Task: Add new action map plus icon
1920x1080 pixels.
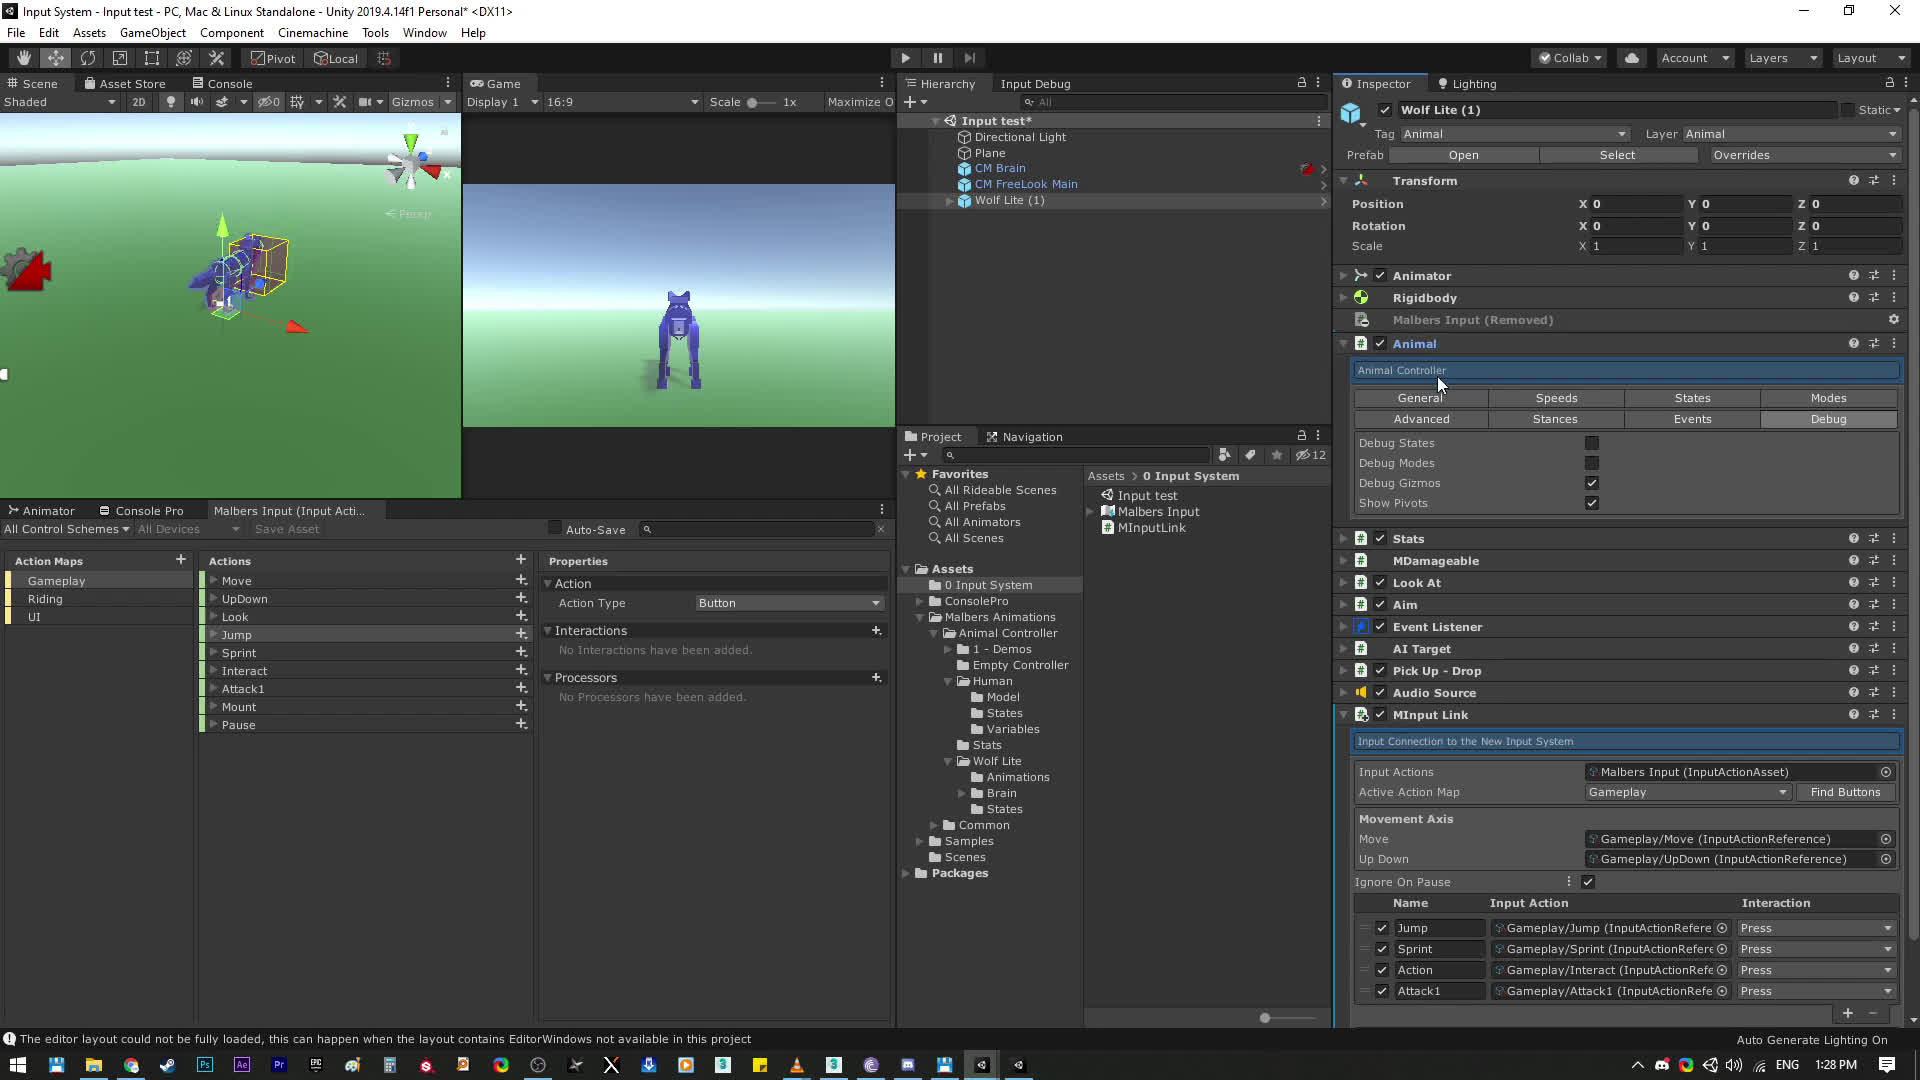Action: click(x=181, y=560)
